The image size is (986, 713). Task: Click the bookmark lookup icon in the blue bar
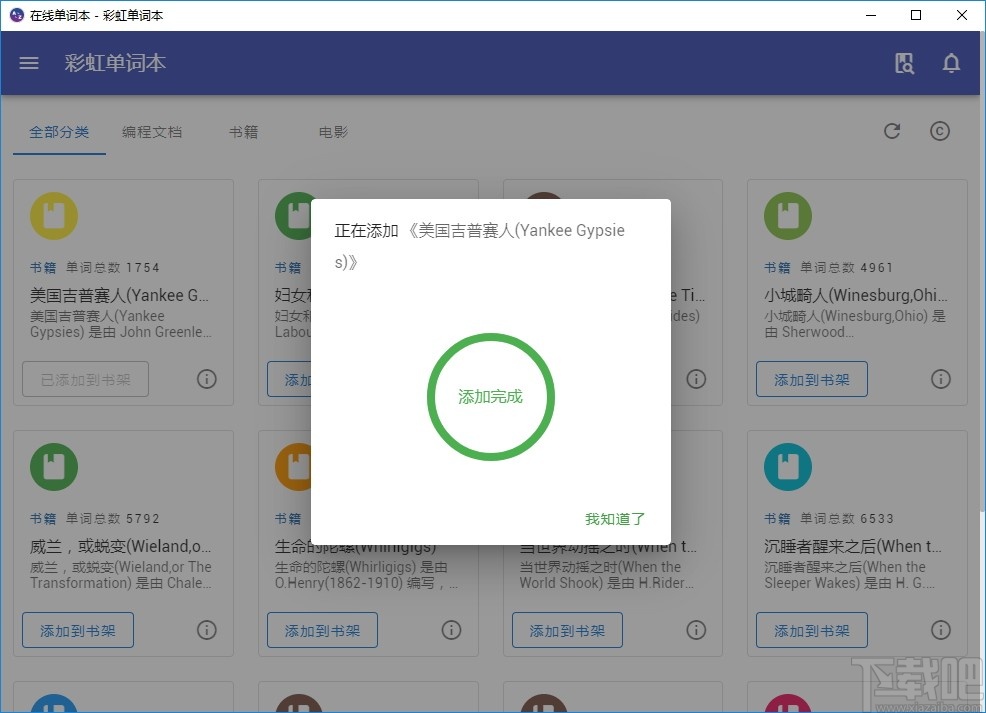(x=904, y=62)
